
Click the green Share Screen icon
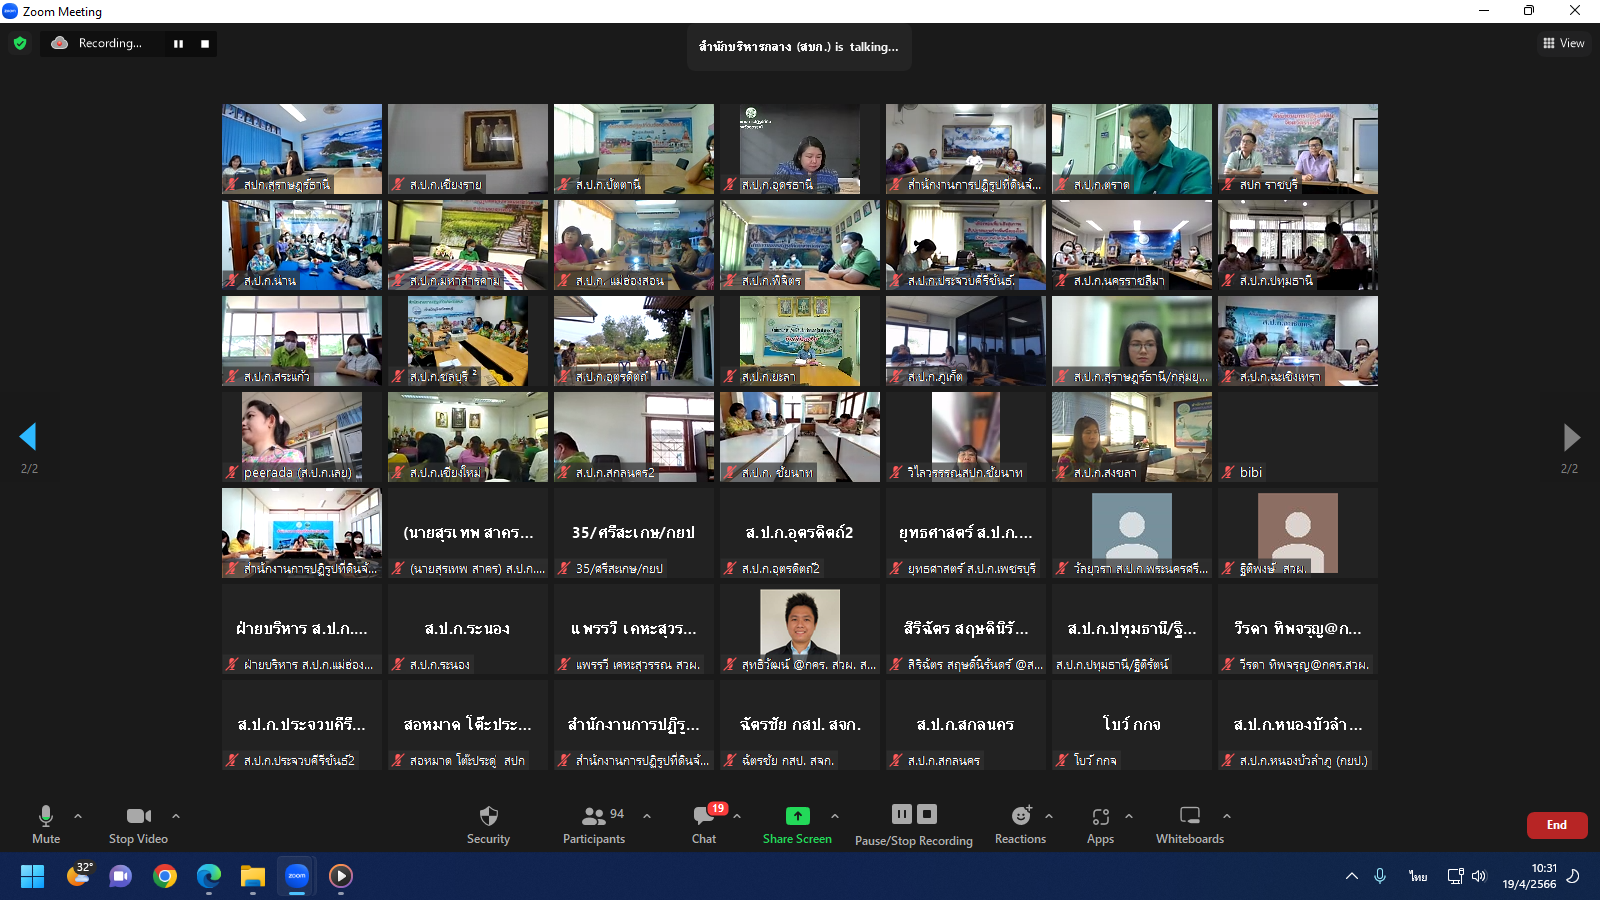tap(797, 816)
